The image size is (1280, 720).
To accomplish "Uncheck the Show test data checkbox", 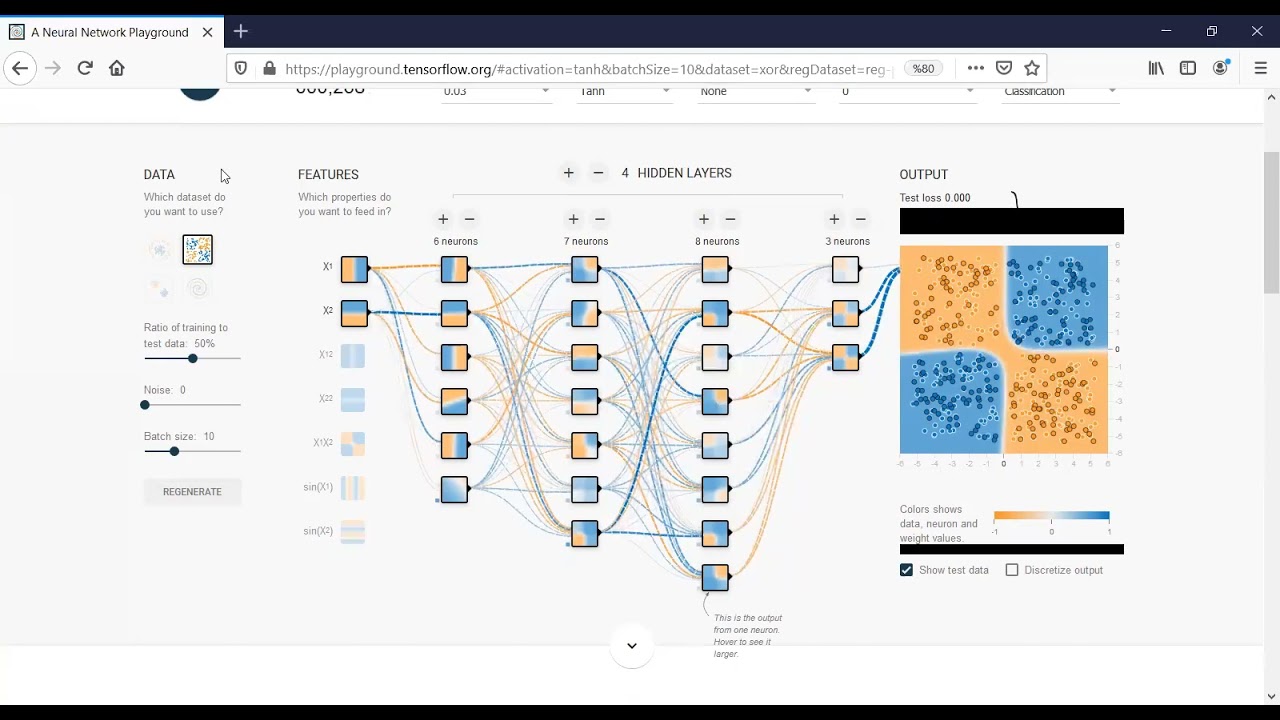I will point(906,570).
